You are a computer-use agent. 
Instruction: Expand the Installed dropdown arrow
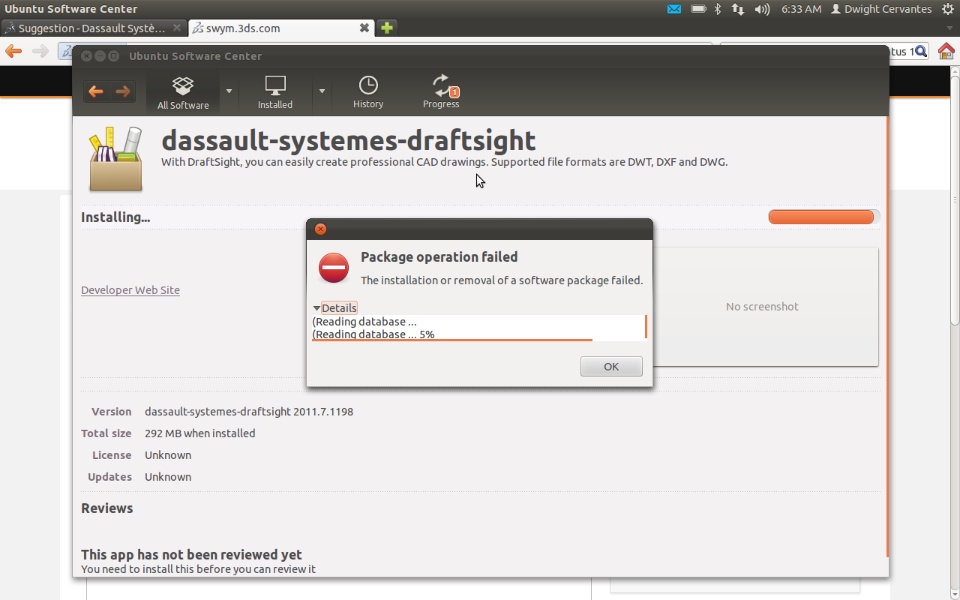(321, 91)
